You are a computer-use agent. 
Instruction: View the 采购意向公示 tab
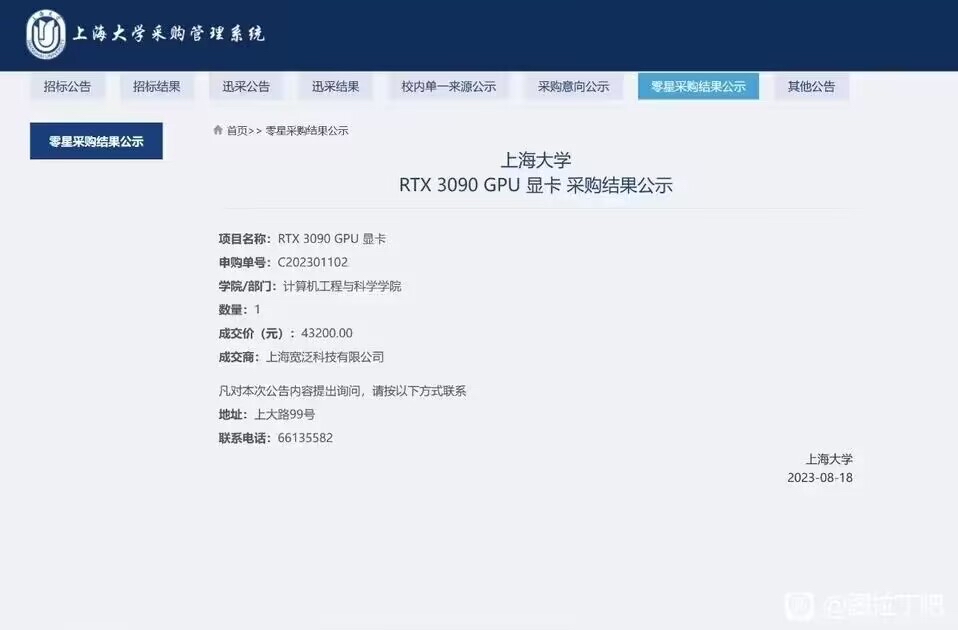tap(576, 86)
